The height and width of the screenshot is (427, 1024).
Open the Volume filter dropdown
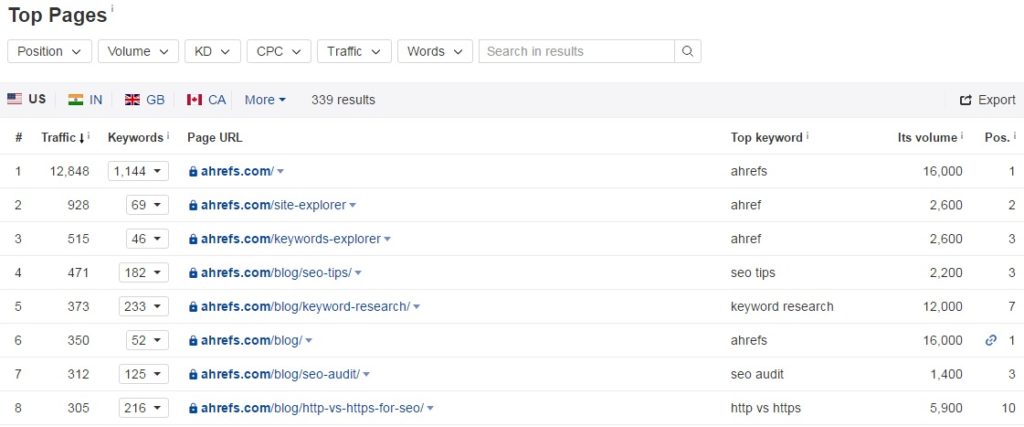[138, 52]
